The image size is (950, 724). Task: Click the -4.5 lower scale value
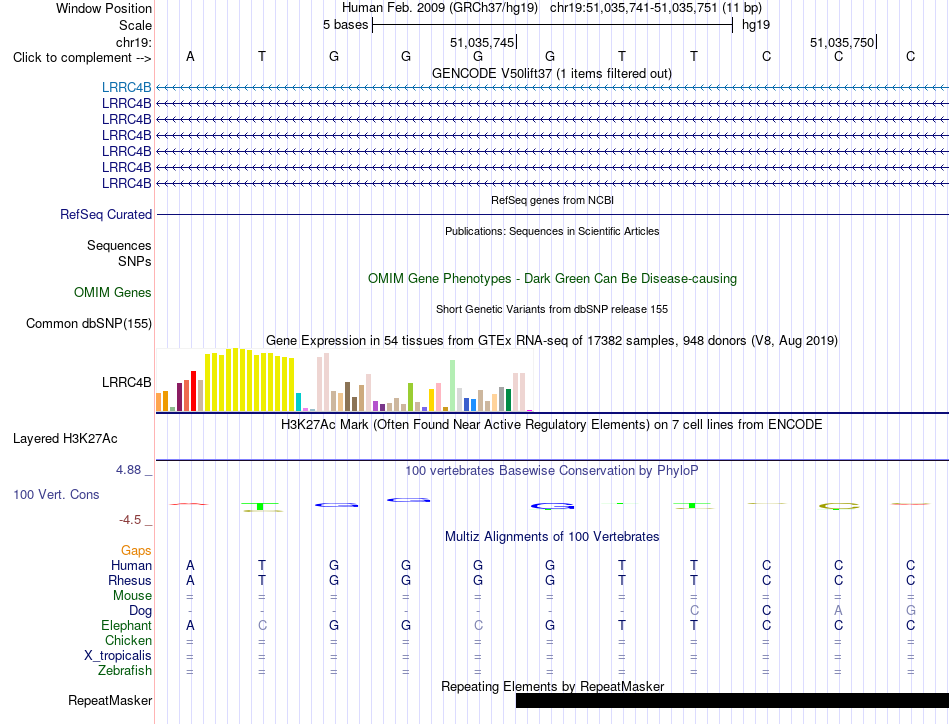click(x=130, y=520)
